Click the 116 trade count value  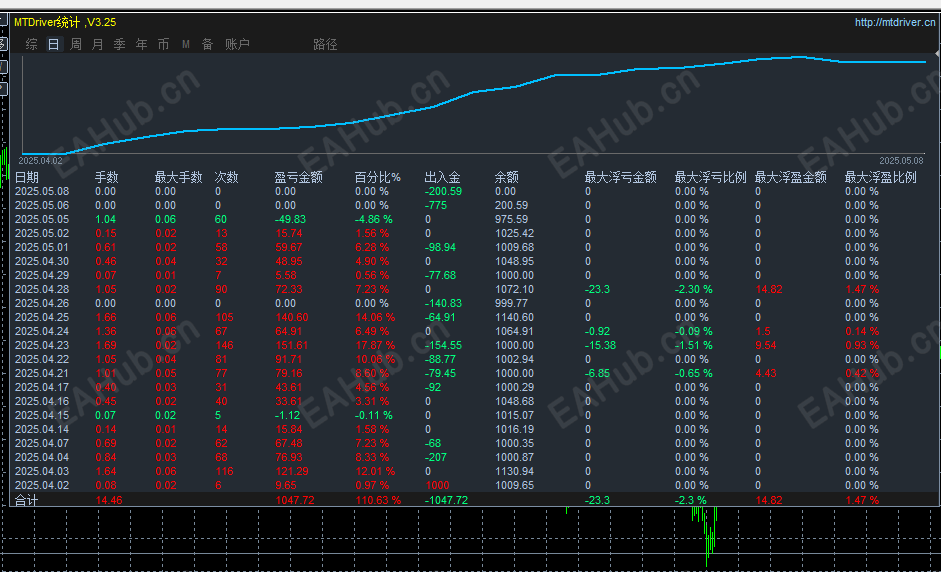[224, 471]
